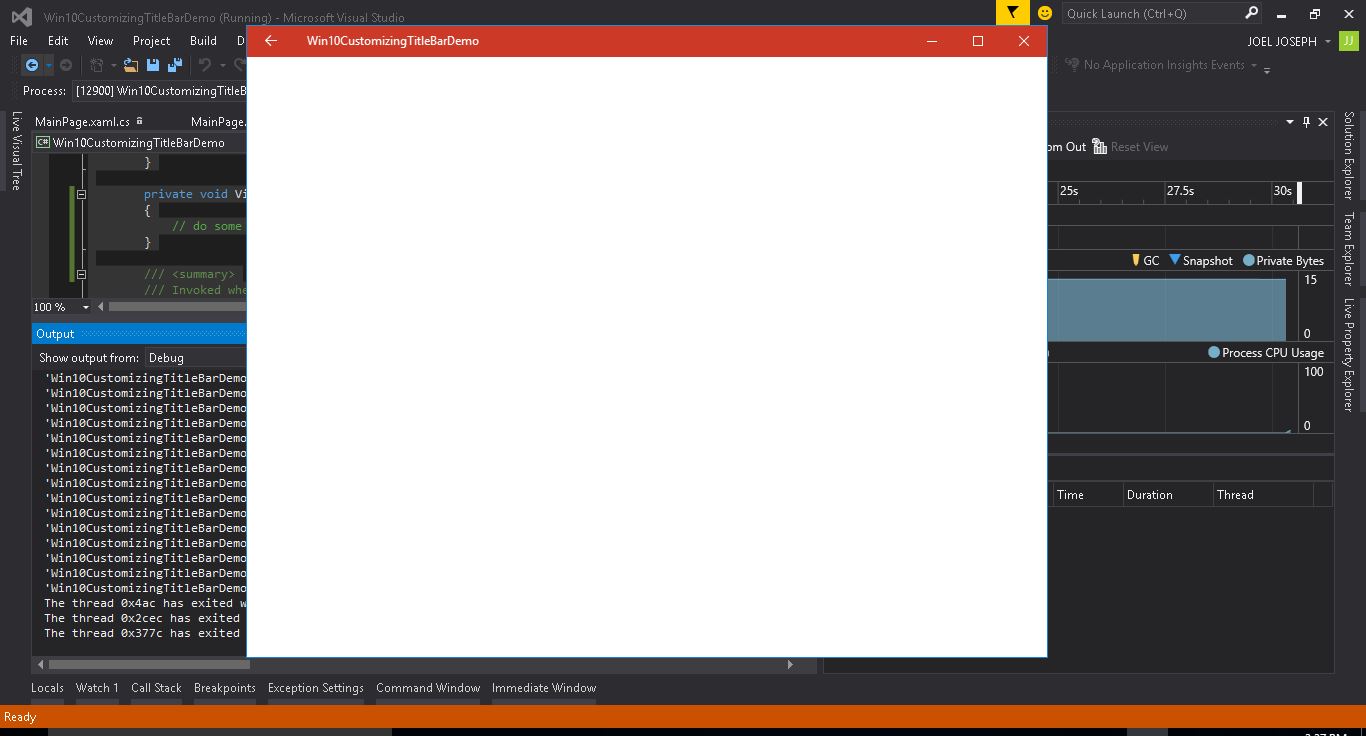Image resolution: width=1366 pixels, height=736 pixels.
Task: Click the white timeline end marker near 30s
Action: (1299, 192)
